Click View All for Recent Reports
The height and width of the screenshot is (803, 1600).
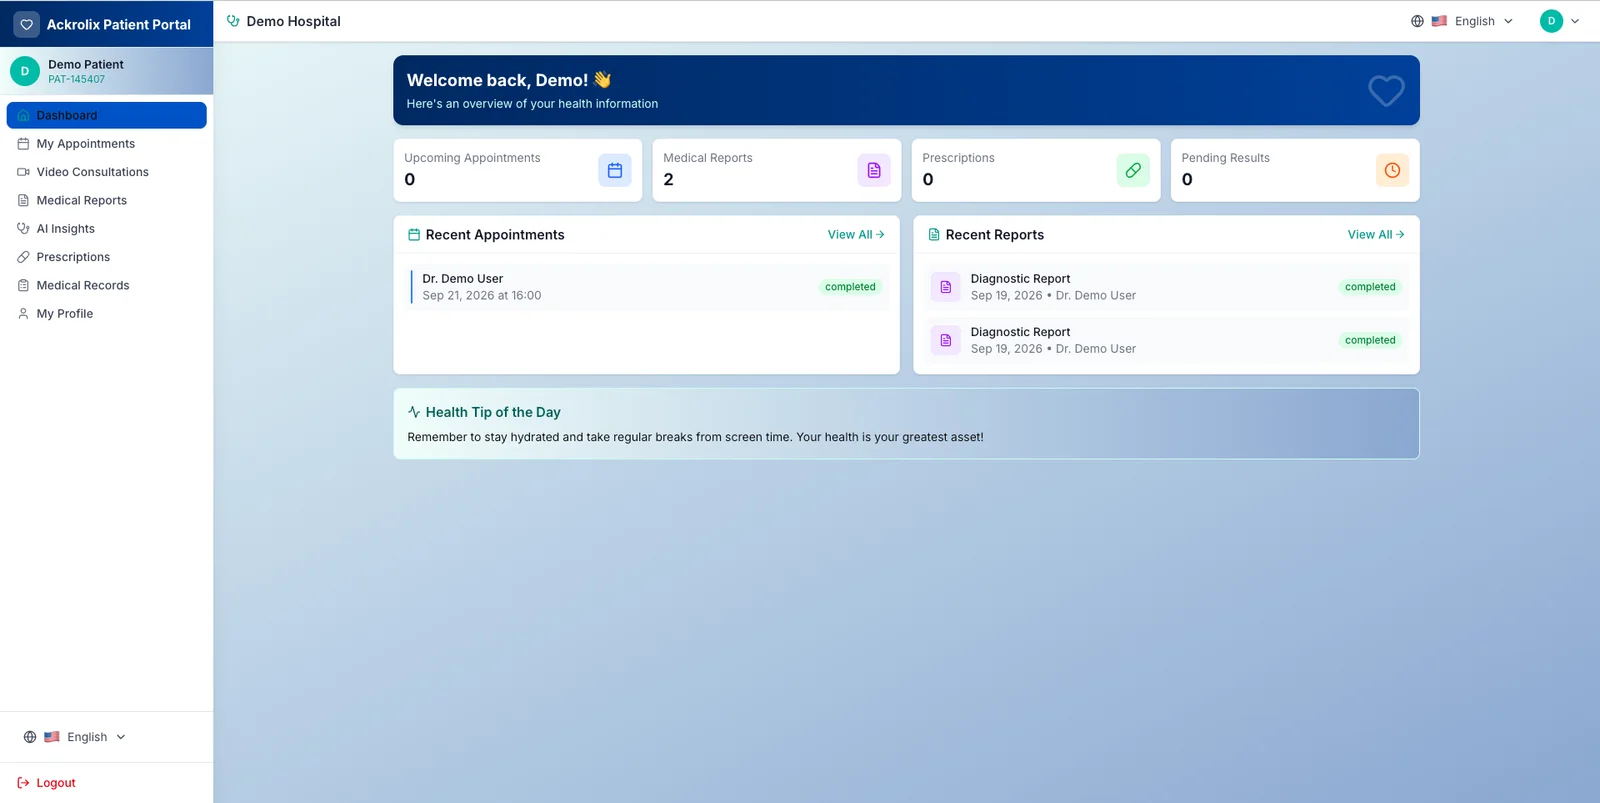(x=1376, y=235)
